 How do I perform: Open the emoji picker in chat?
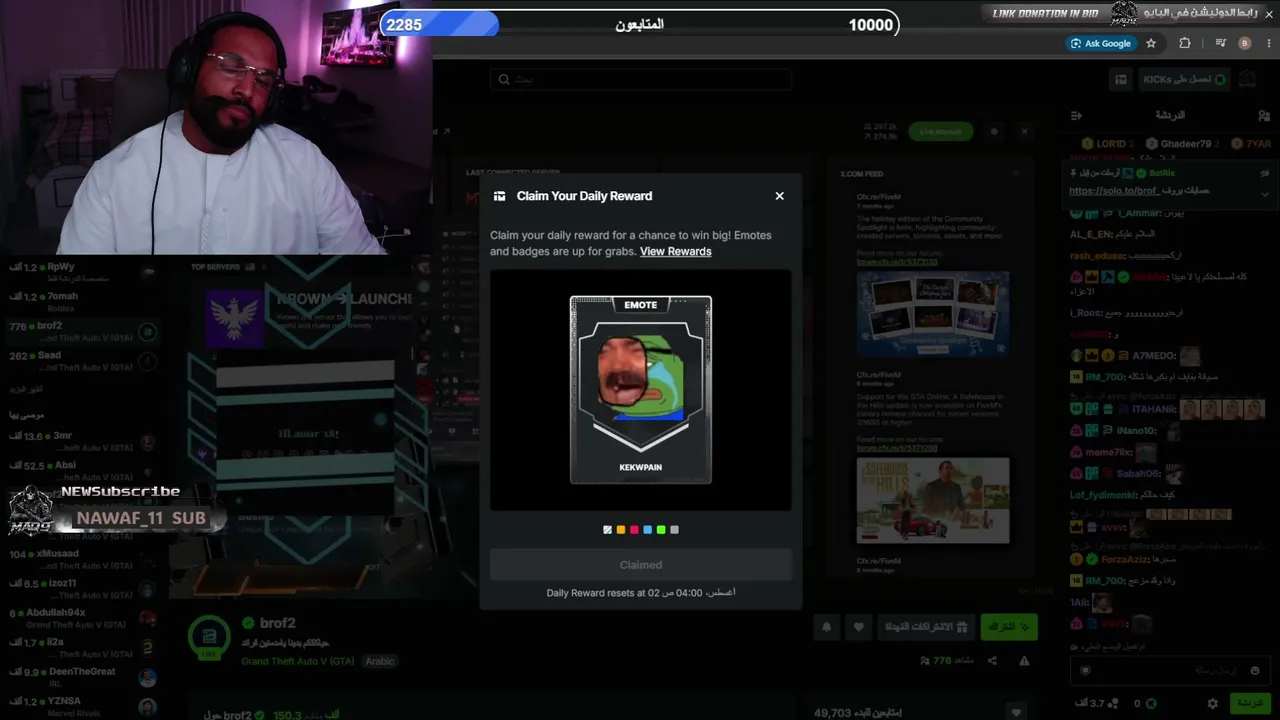(1255, 670)
